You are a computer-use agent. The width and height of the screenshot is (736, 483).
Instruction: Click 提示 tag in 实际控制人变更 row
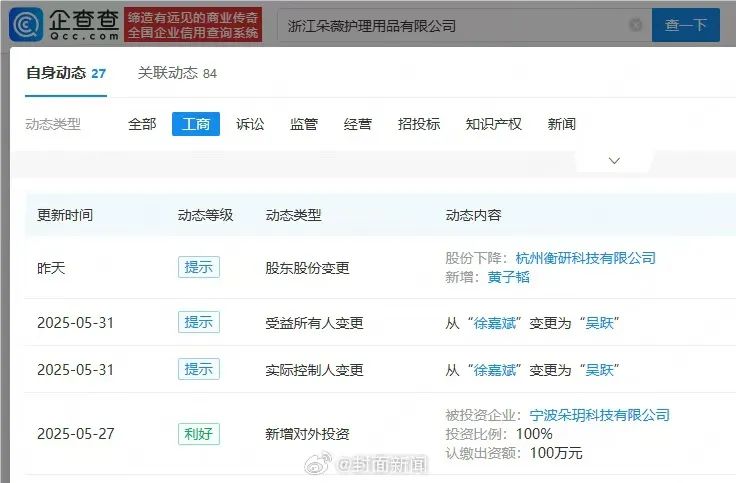(x=199, y=369)
